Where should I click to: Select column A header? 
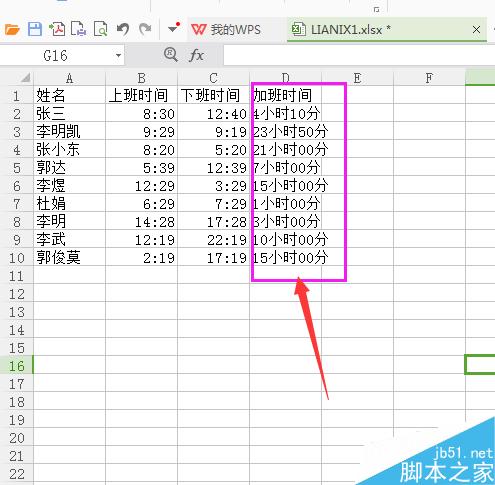[69, 78]
